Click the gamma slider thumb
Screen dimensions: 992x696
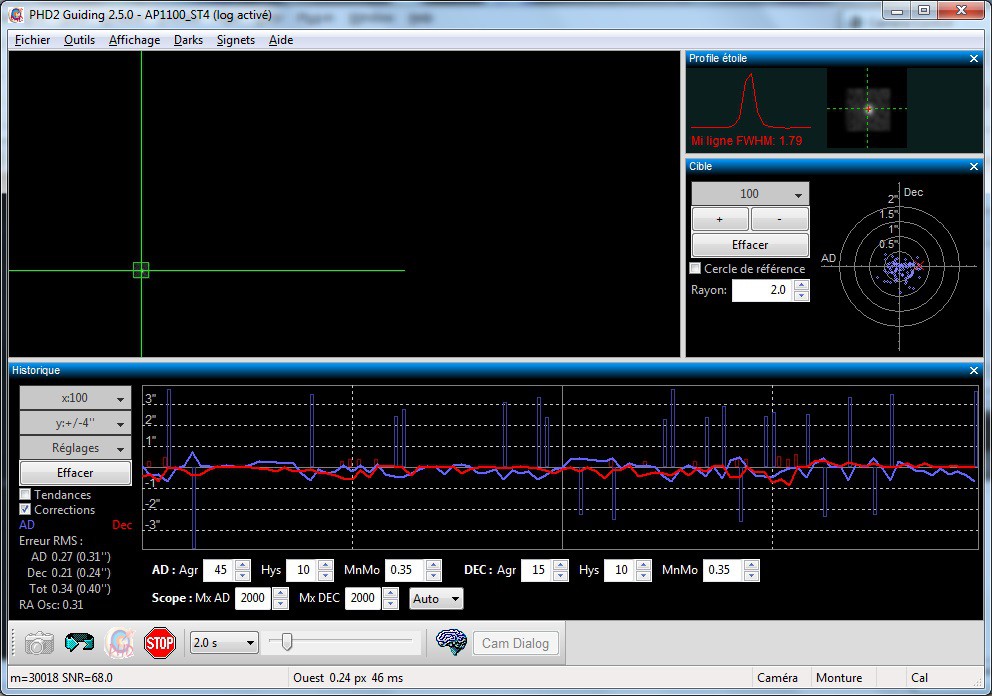pos(287,642)
